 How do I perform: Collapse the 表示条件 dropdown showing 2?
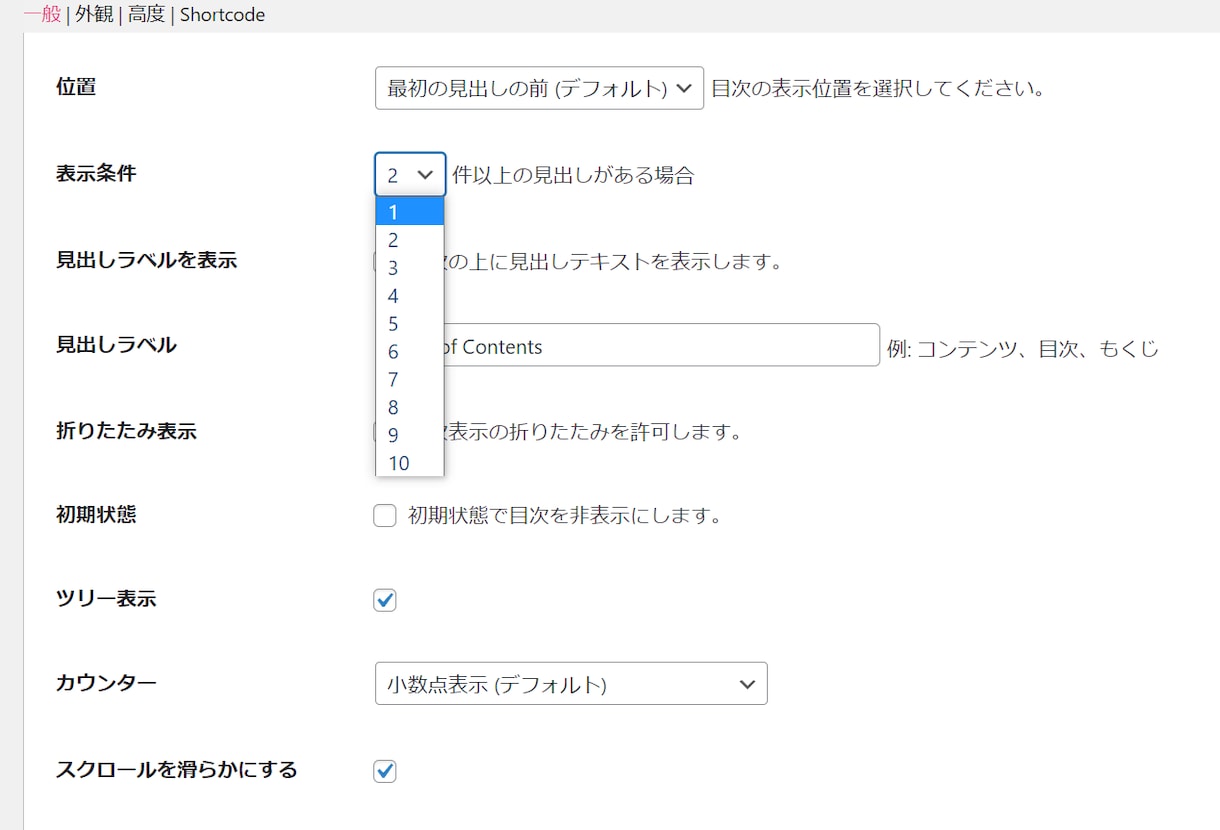pos(410,175)
